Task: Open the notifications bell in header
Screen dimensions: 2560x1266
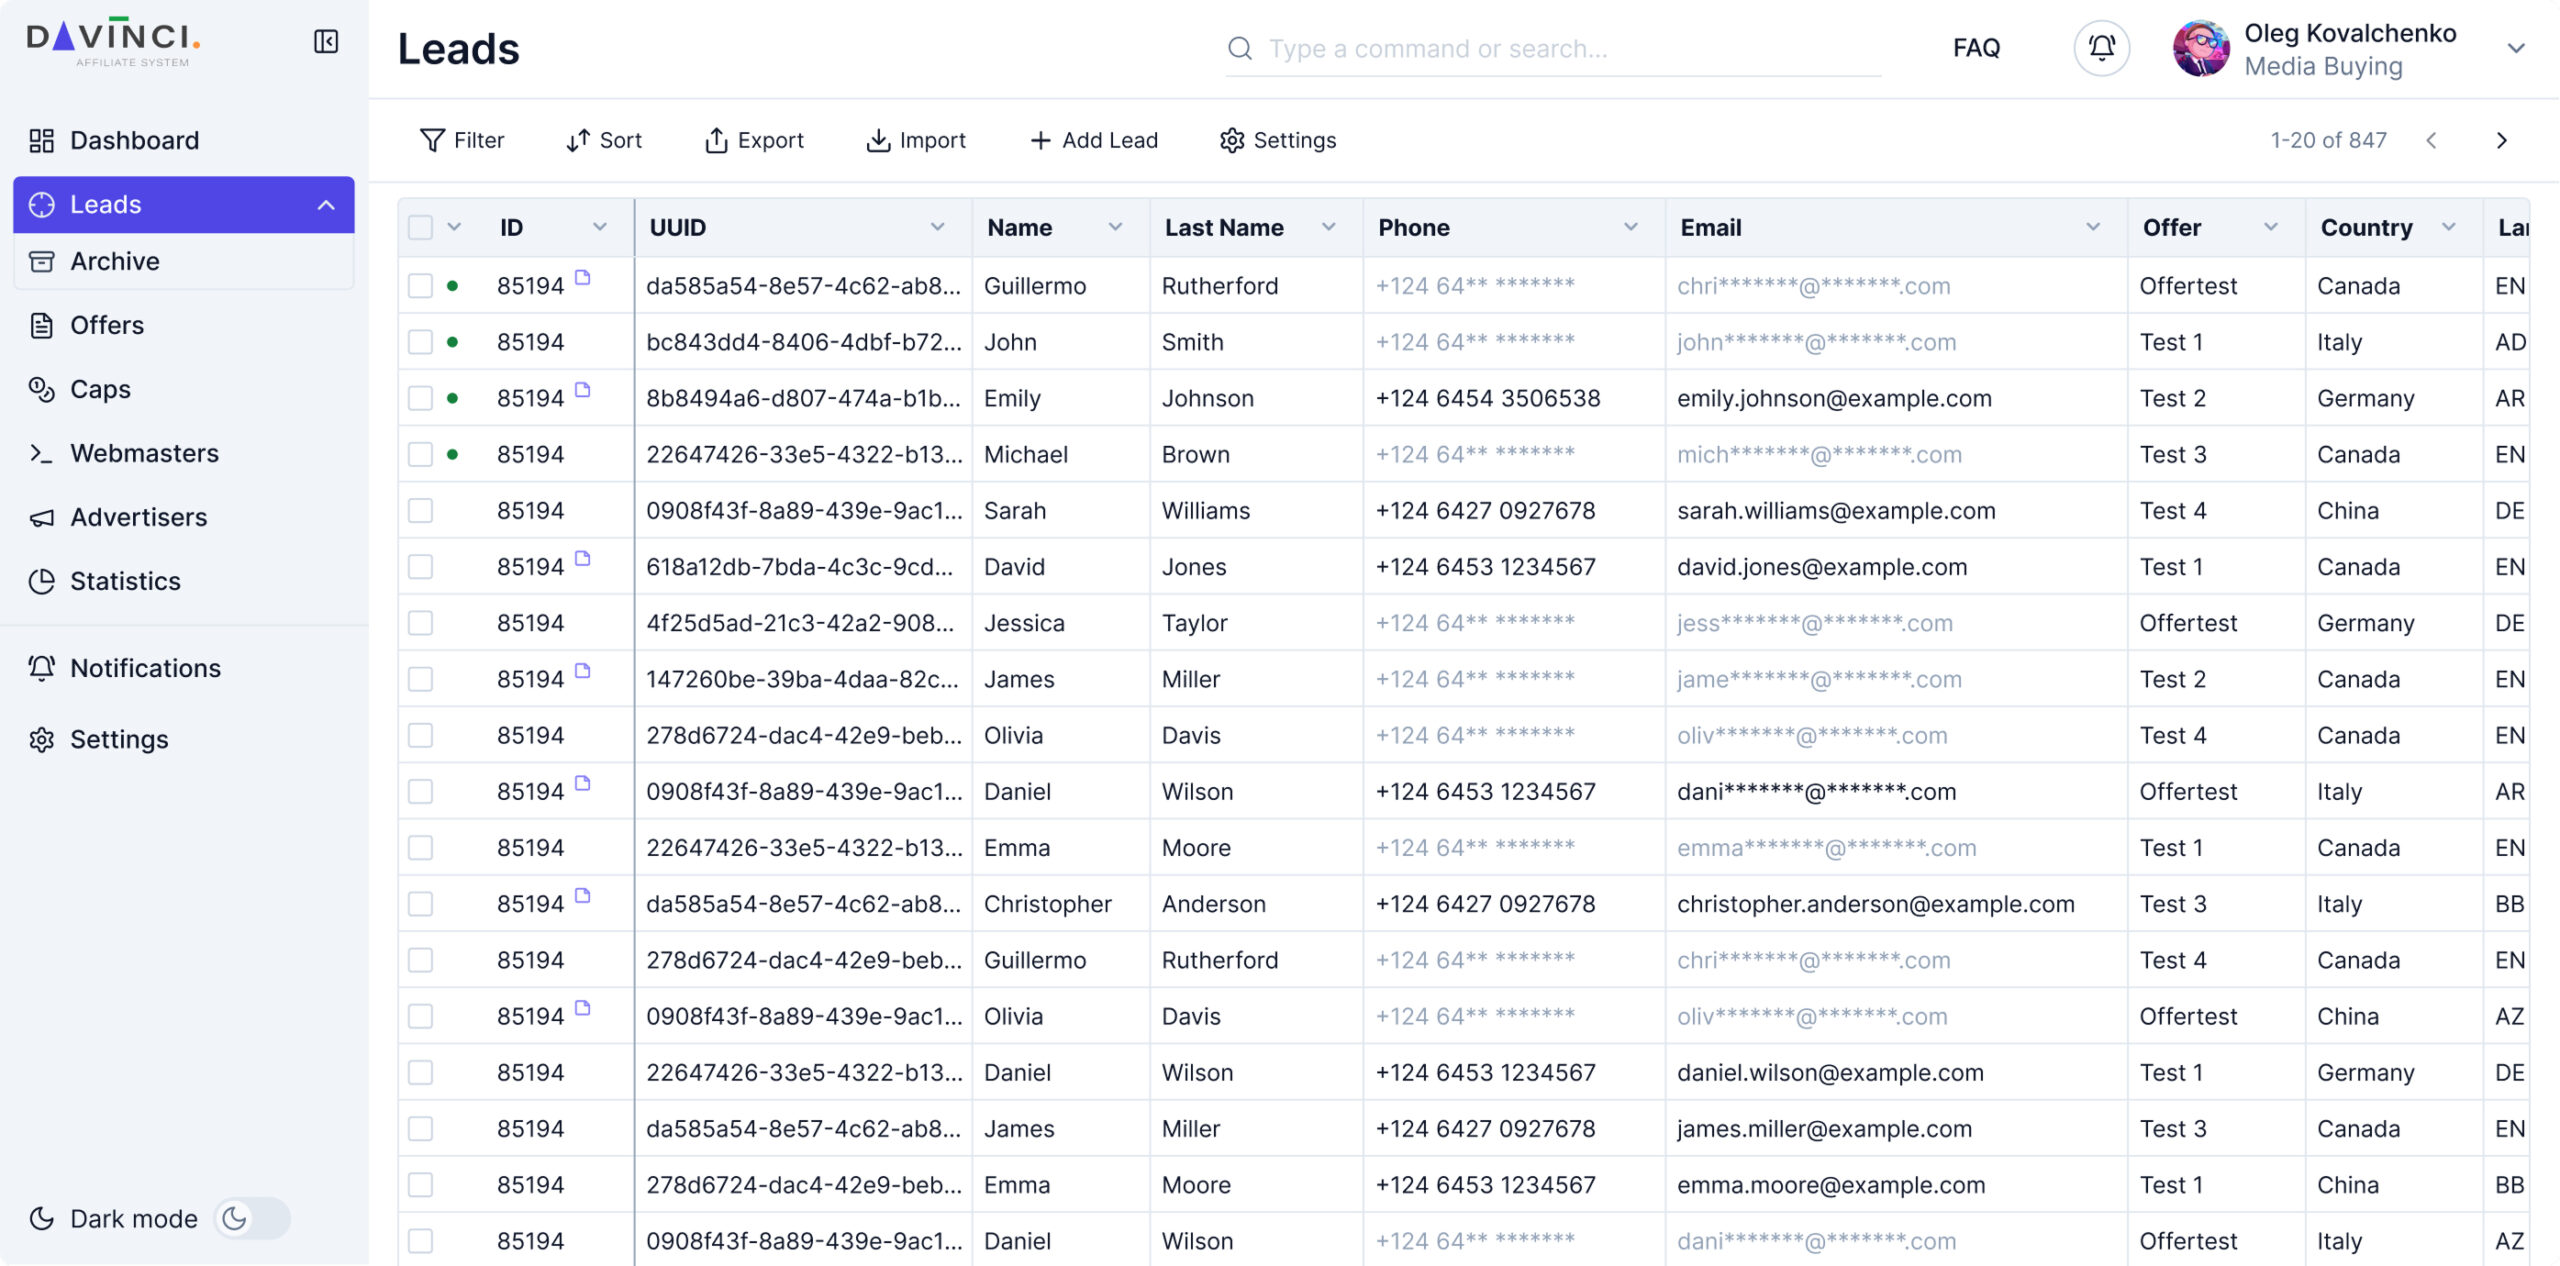Action: 2101,47
